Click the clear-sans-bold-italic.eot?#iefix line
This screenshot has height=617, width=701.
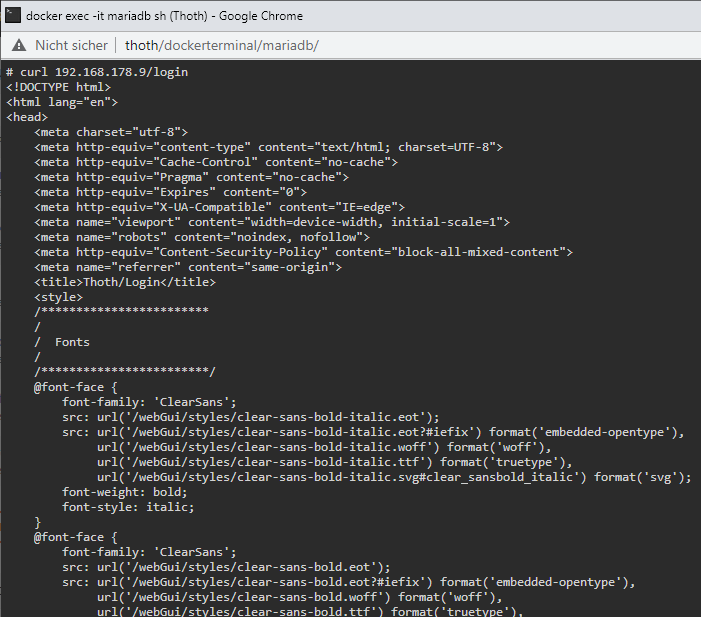373,432
